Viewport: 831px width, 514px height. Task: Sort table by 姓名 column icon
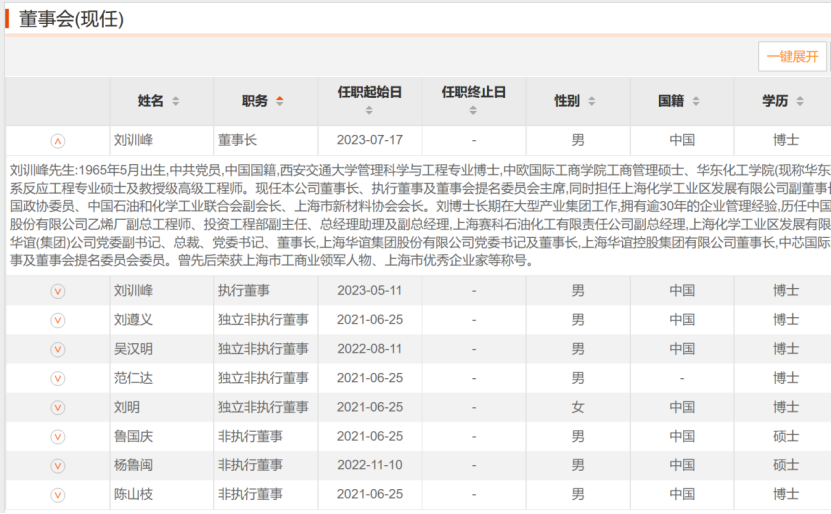(x=176, y=101)
